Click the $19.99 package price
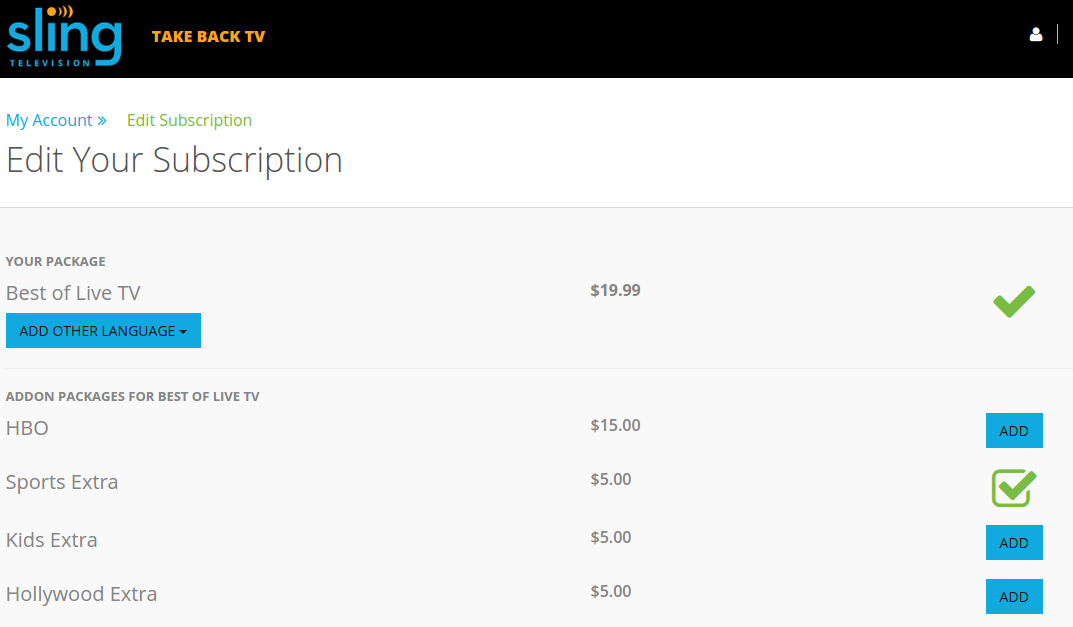This screenshot has height=627, width=1073. [615, 290]
